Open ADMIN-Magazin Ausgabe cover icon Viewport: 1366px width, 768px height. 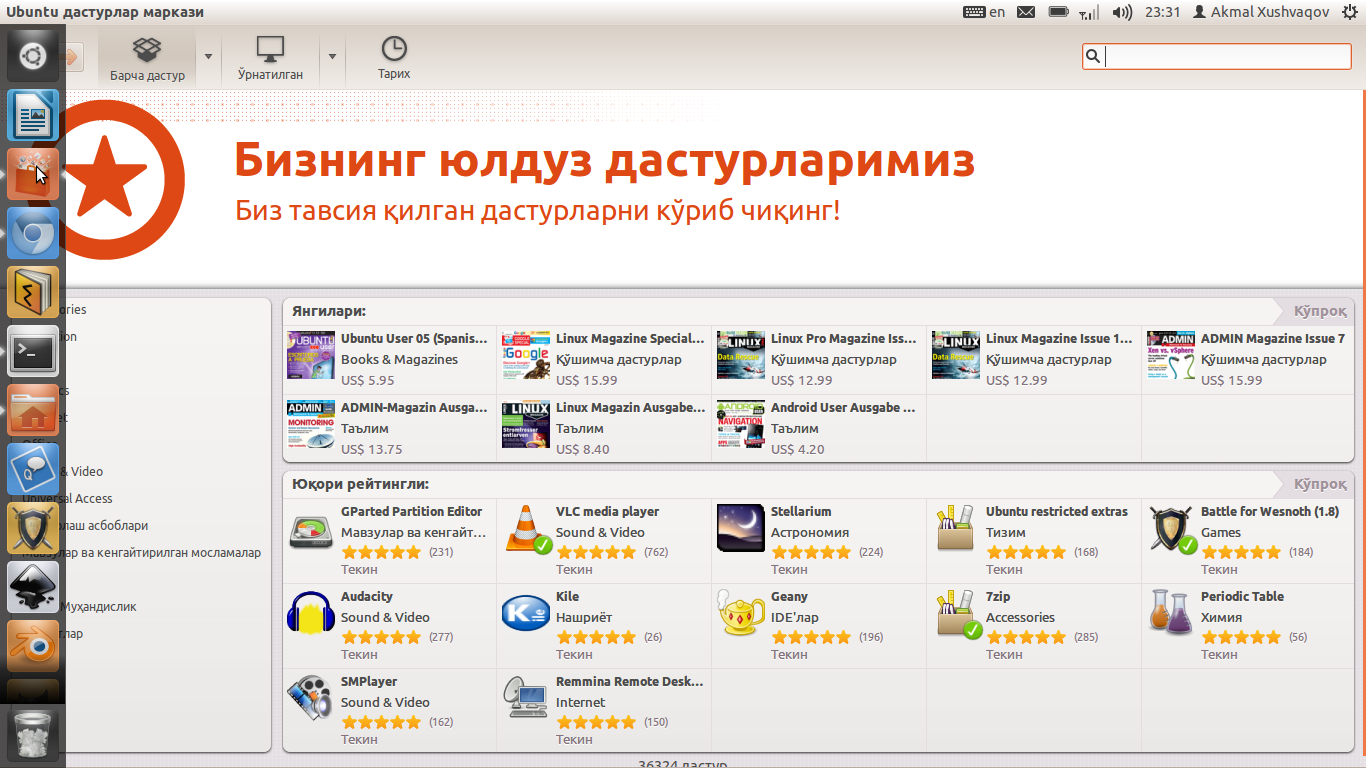tap(311, 424)
